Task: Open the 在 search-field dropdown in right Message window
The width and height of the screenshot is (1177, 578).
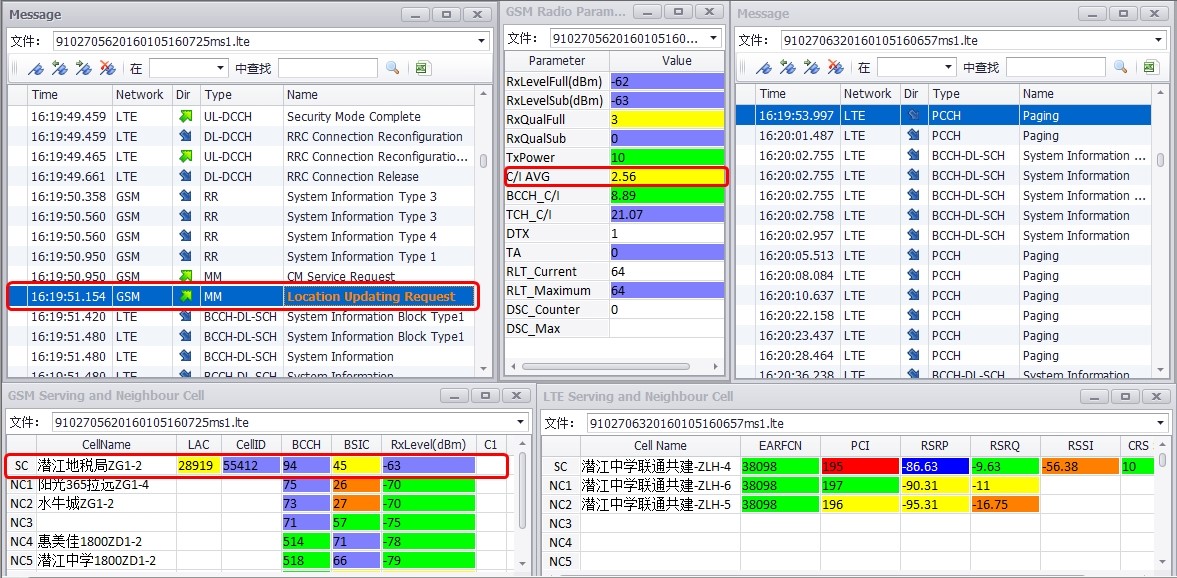Action: click(949, 68)
